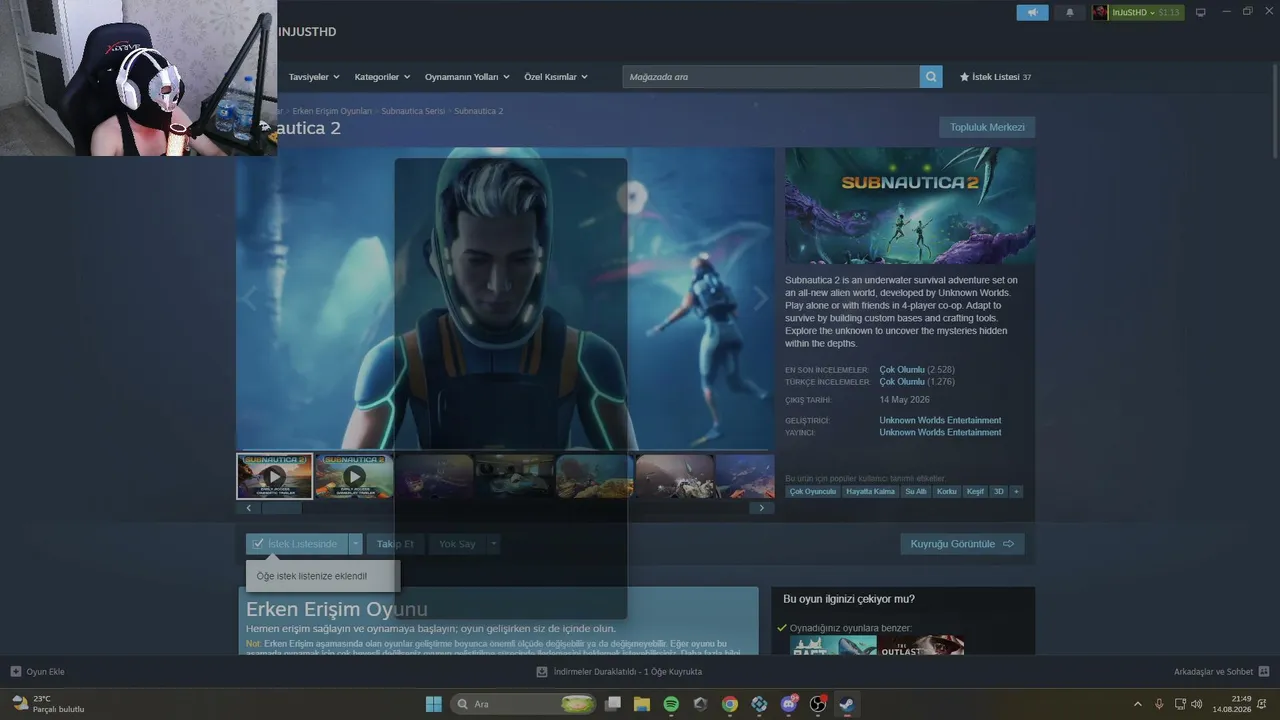This screenshot has width=1280, height=720.
Task: Click the InJuStHD profile avatar
Action: pos(1100,13)
